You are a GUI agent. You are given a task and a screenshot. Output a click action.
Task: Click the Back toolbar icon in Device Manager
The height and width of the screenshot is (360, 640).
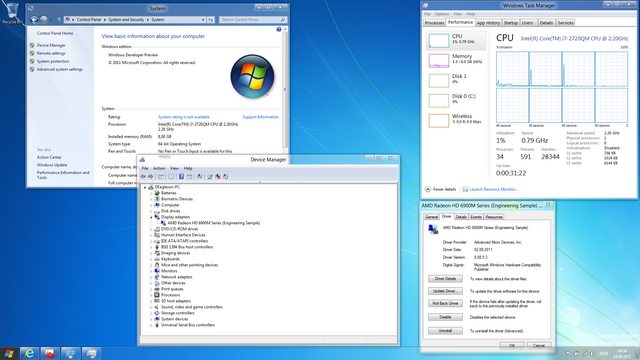coord(143,176)
